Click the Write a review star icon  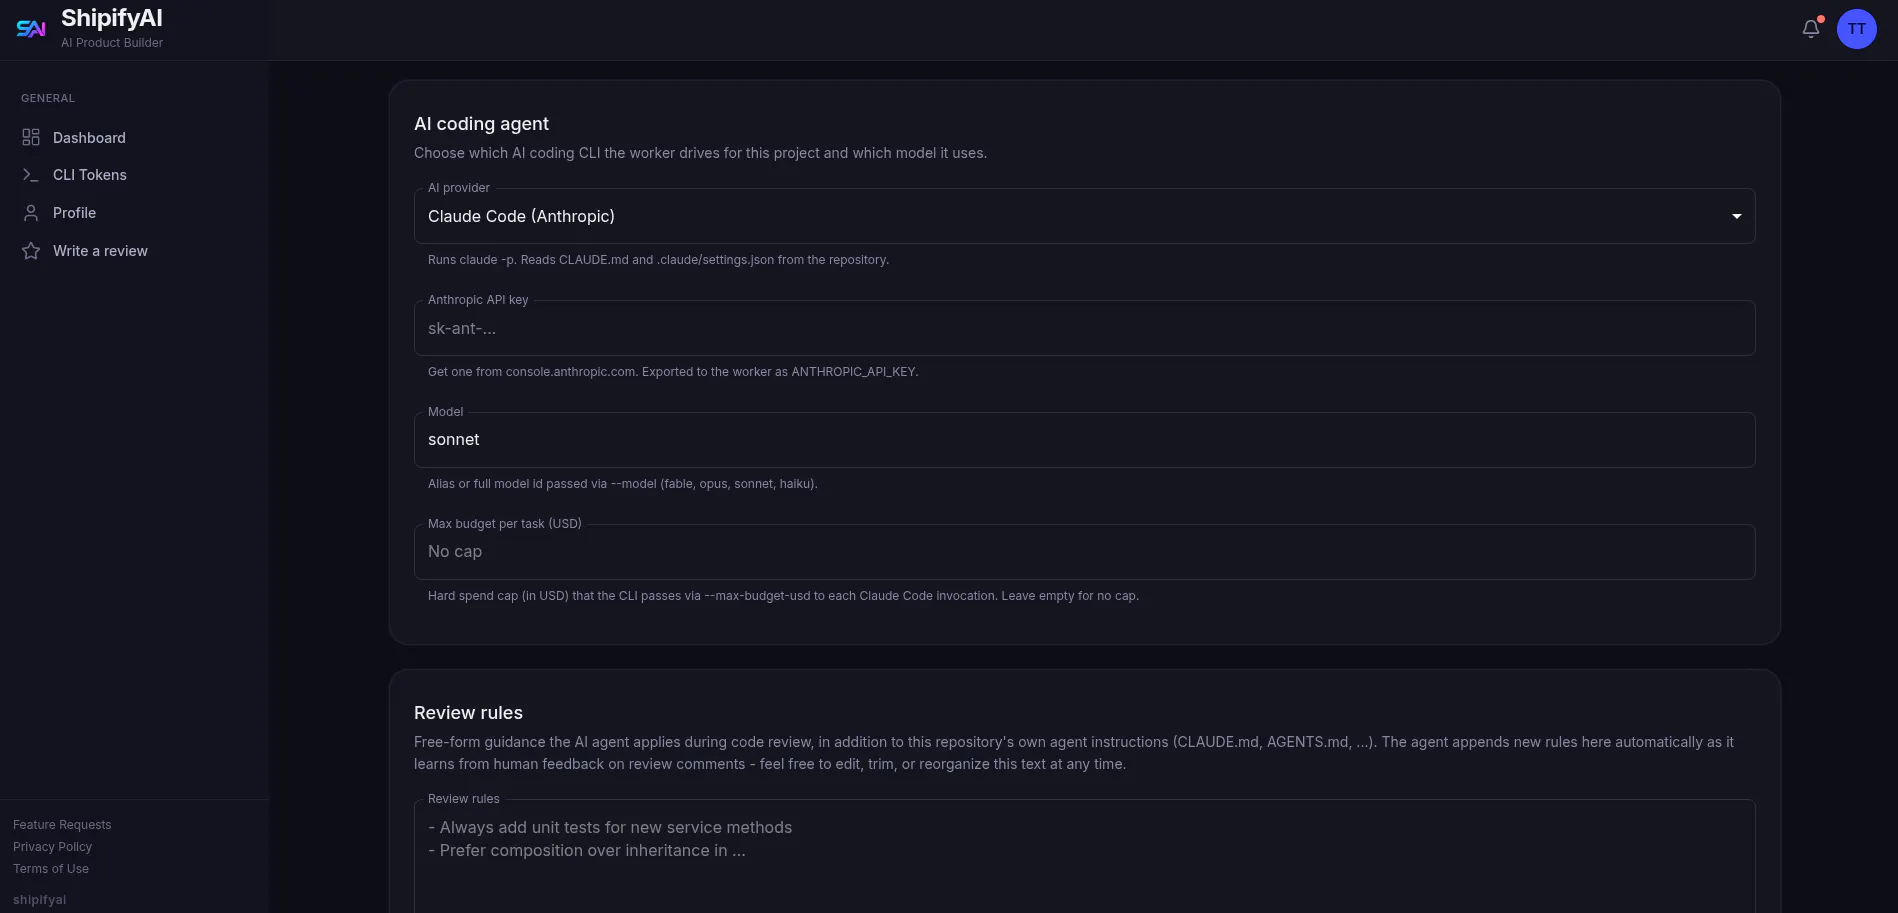pos(31,251)
